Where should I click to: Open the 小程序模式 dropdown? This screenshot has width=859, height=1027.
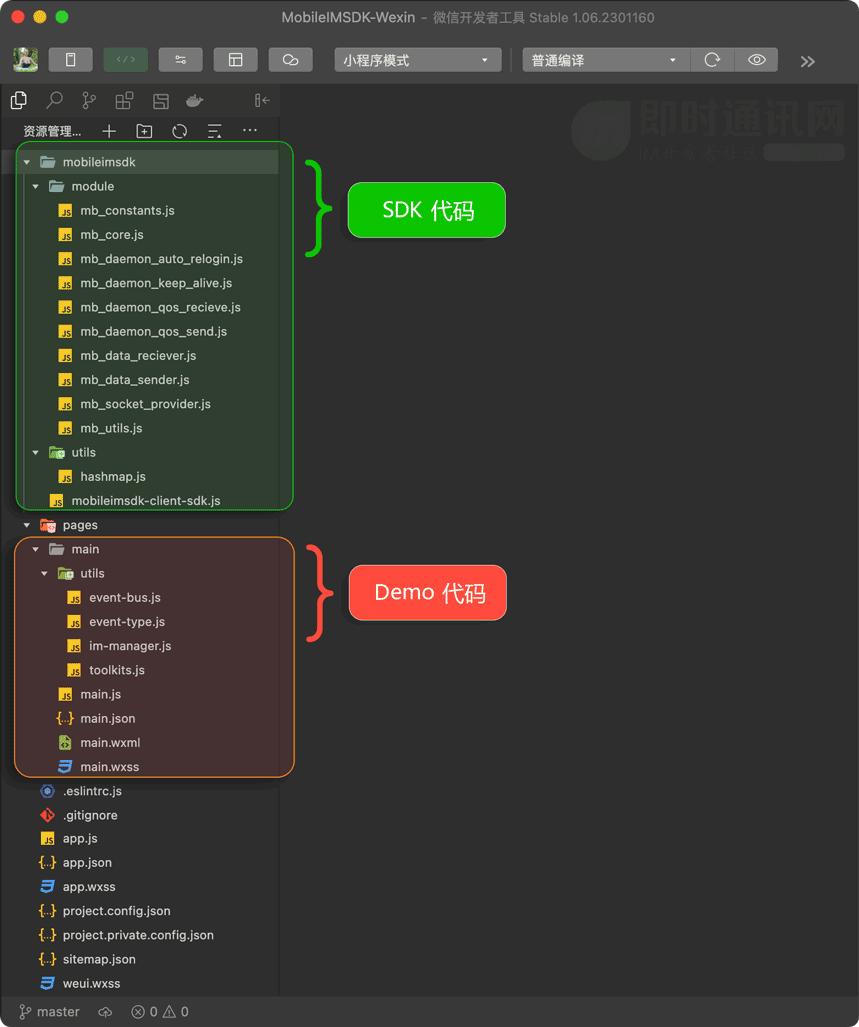[417, 59]
